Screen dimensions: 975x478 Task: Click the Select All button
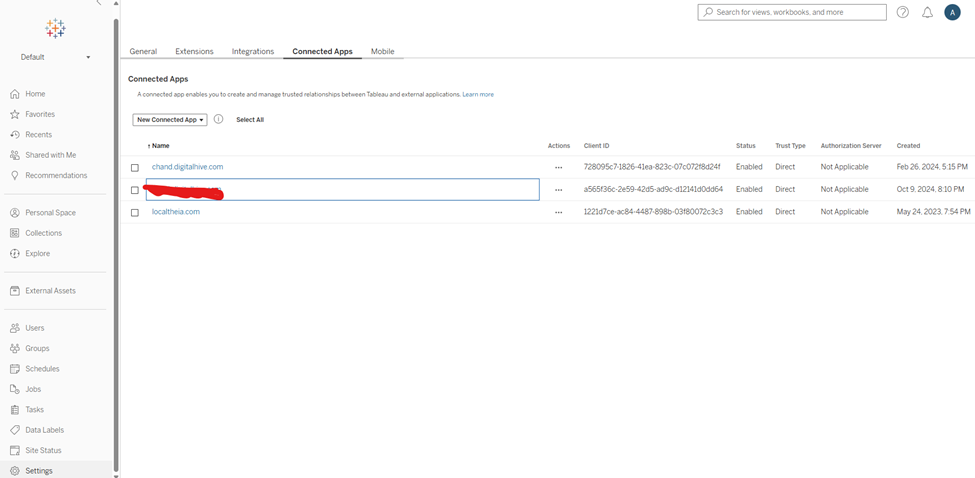(250, 120)
